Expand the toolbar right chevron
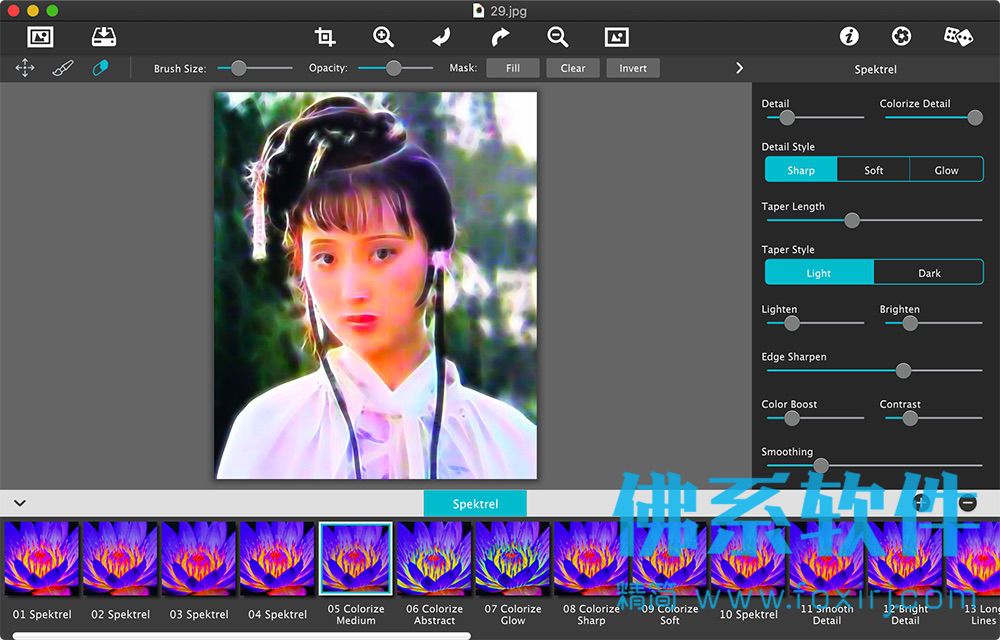Screen dimensions: 1000x640 [x=739, y=68]
